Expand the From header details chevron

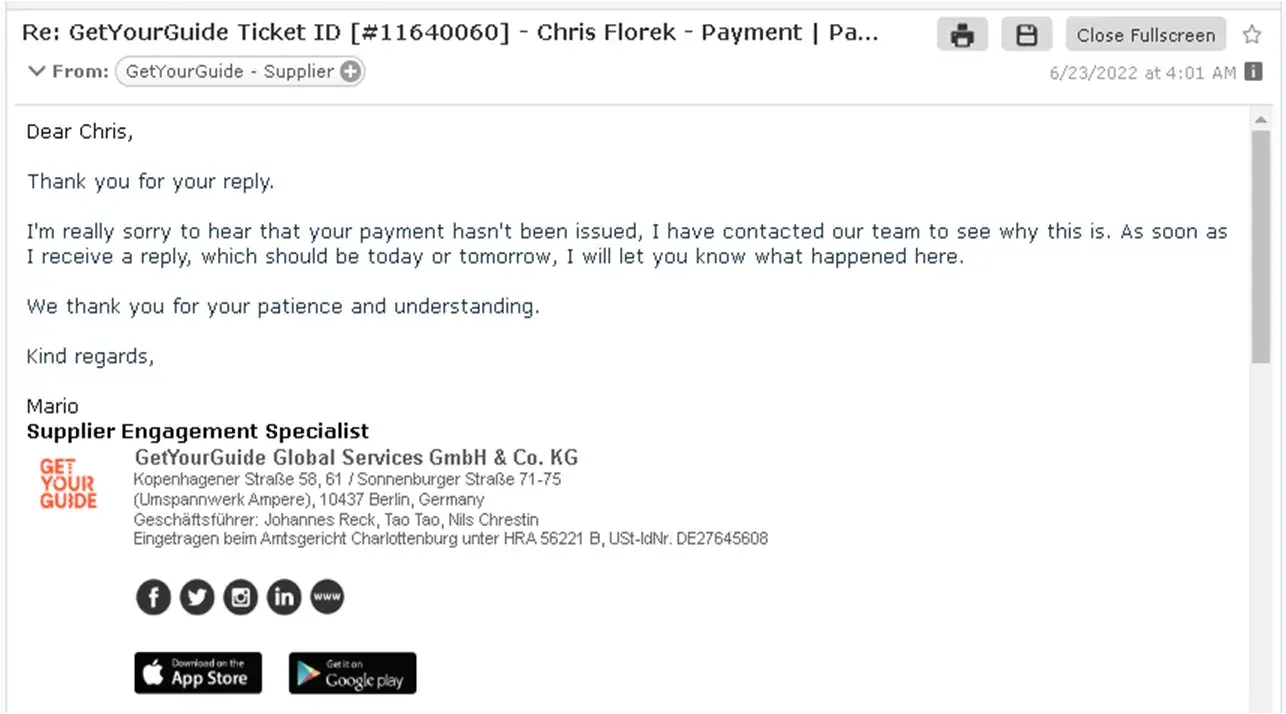(x=37, y=71)
